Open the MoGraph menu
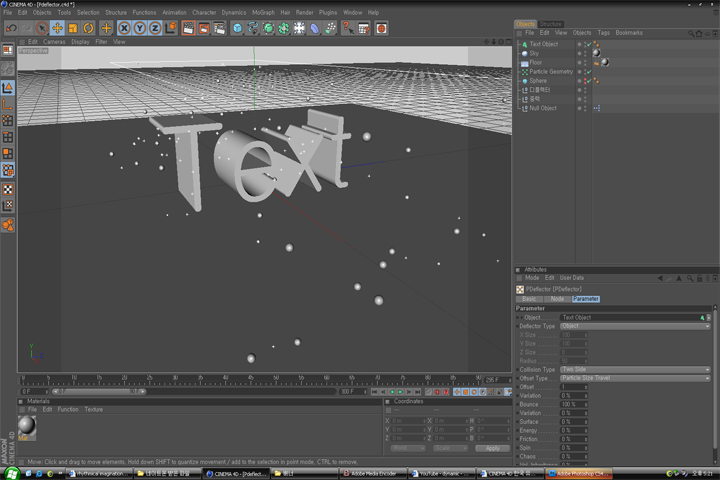 click(263, 12)
